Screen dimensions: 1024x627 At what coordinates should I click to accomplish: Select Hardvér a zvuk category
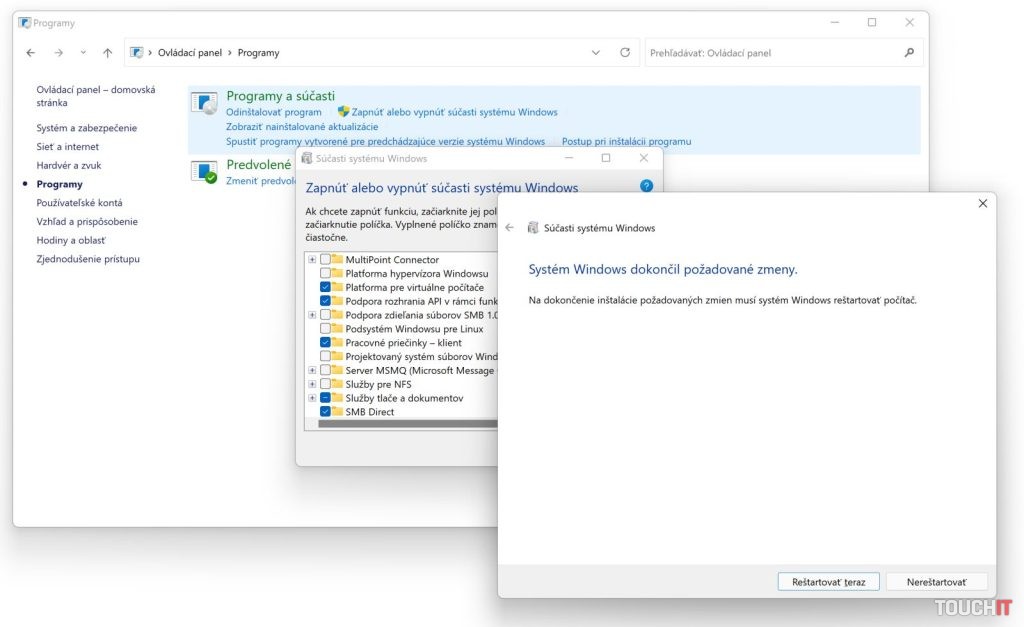69,165
